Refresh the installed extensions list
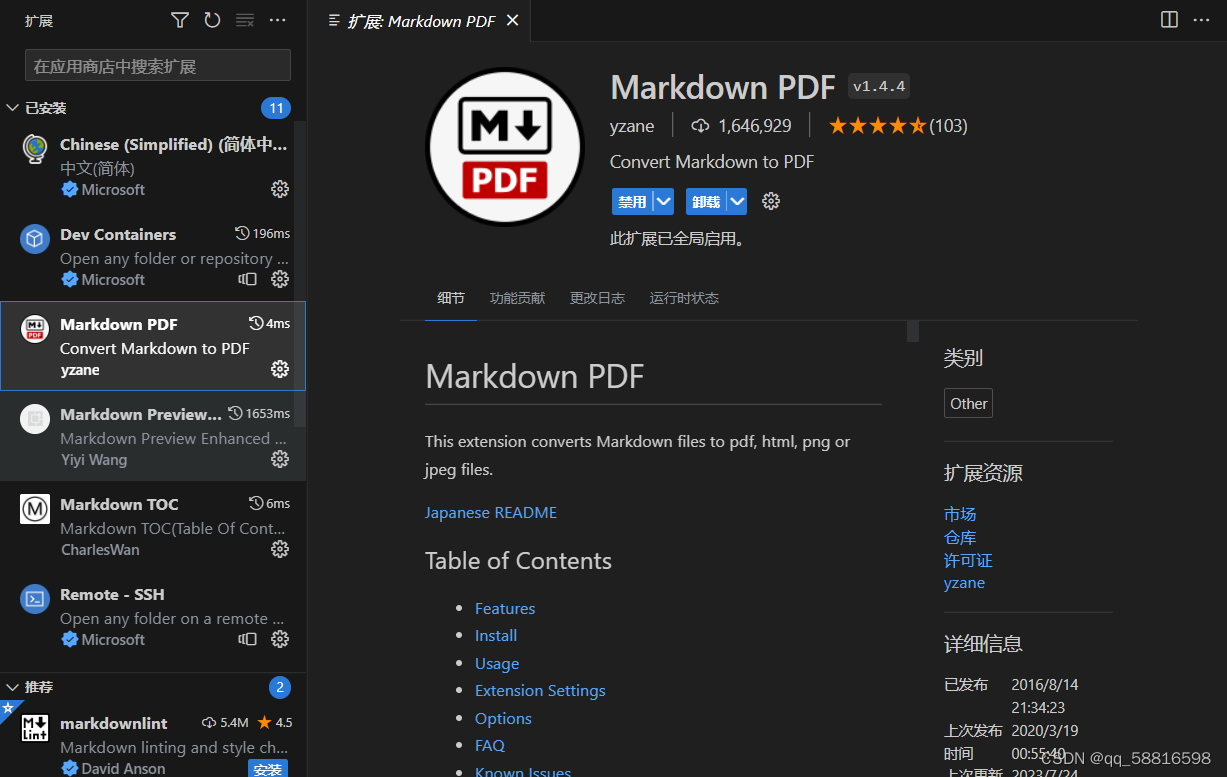Image resolution: width=1227 pixels, height=777 pixels. click(211, 19)
